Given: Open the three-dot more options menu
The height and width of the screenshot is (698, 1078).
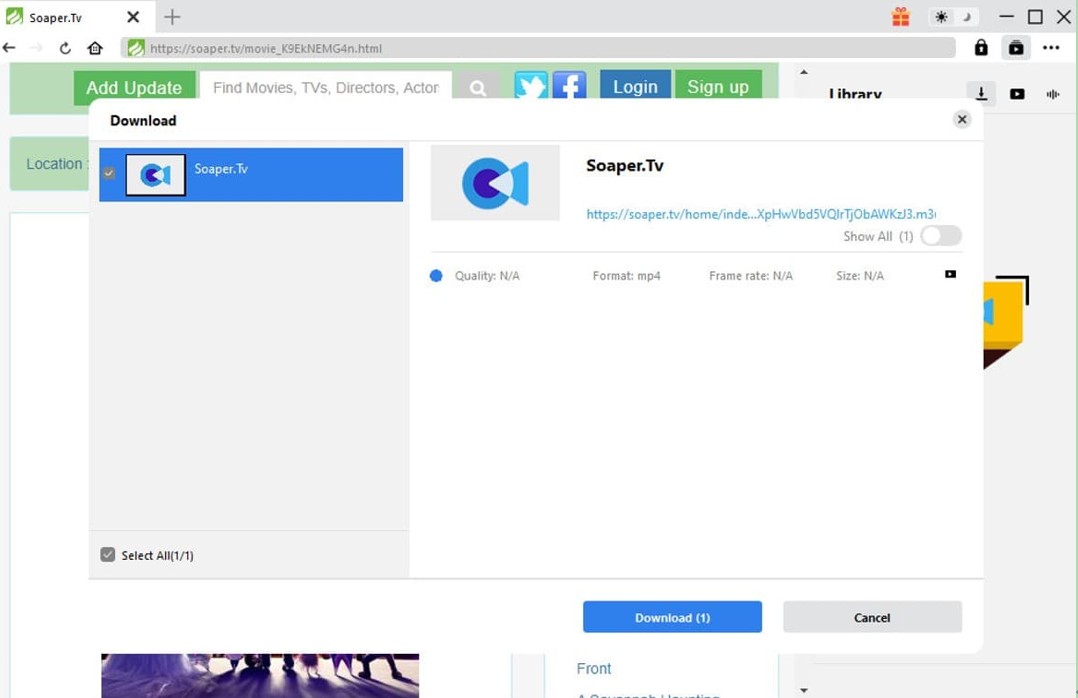Looking at the screenshot, I should point(1050,48).
